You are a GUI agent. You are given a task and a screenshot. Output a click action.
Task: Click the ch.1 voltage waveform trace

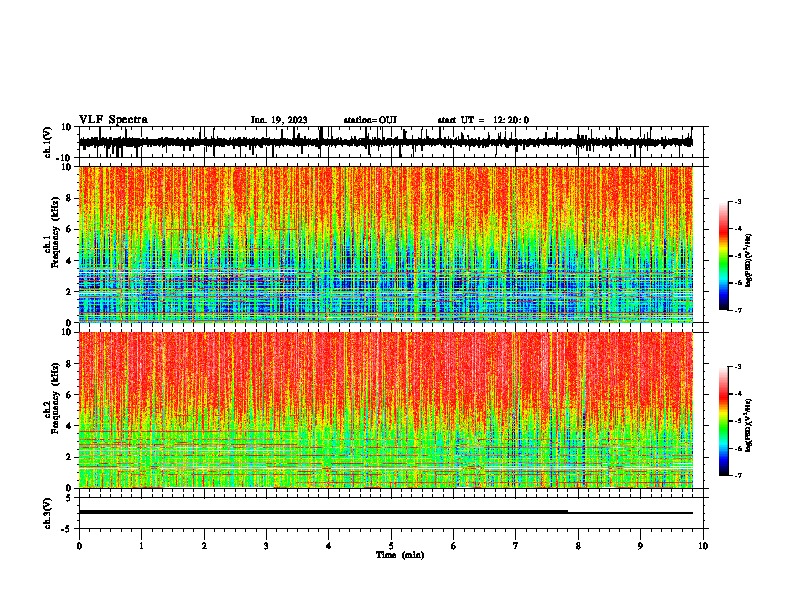point(385,142)
